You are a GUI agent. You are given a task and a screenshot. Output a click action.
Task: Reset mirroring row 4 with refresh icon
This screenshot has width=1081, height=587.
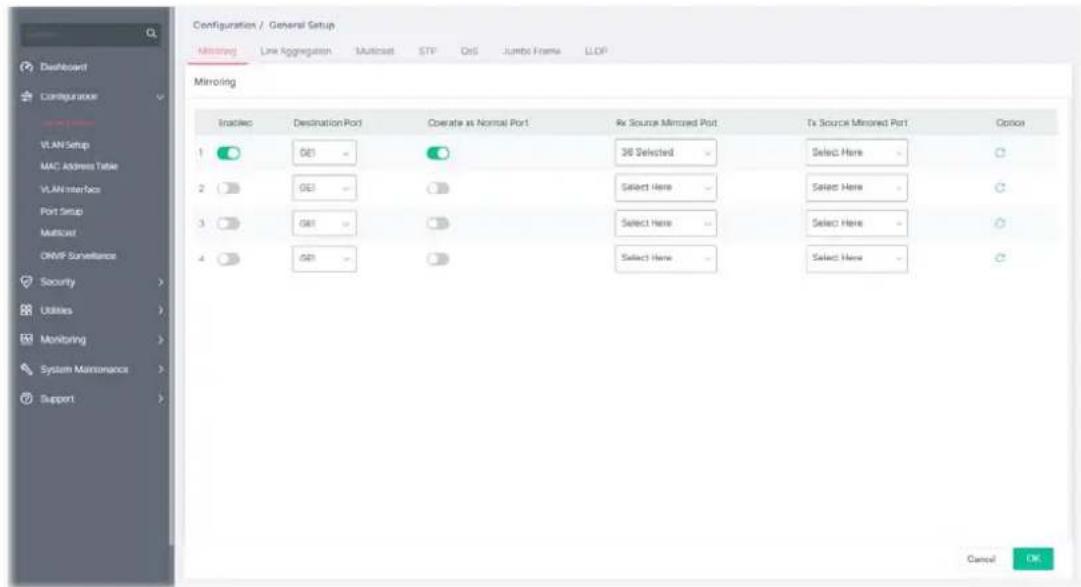click(1000, 258)
